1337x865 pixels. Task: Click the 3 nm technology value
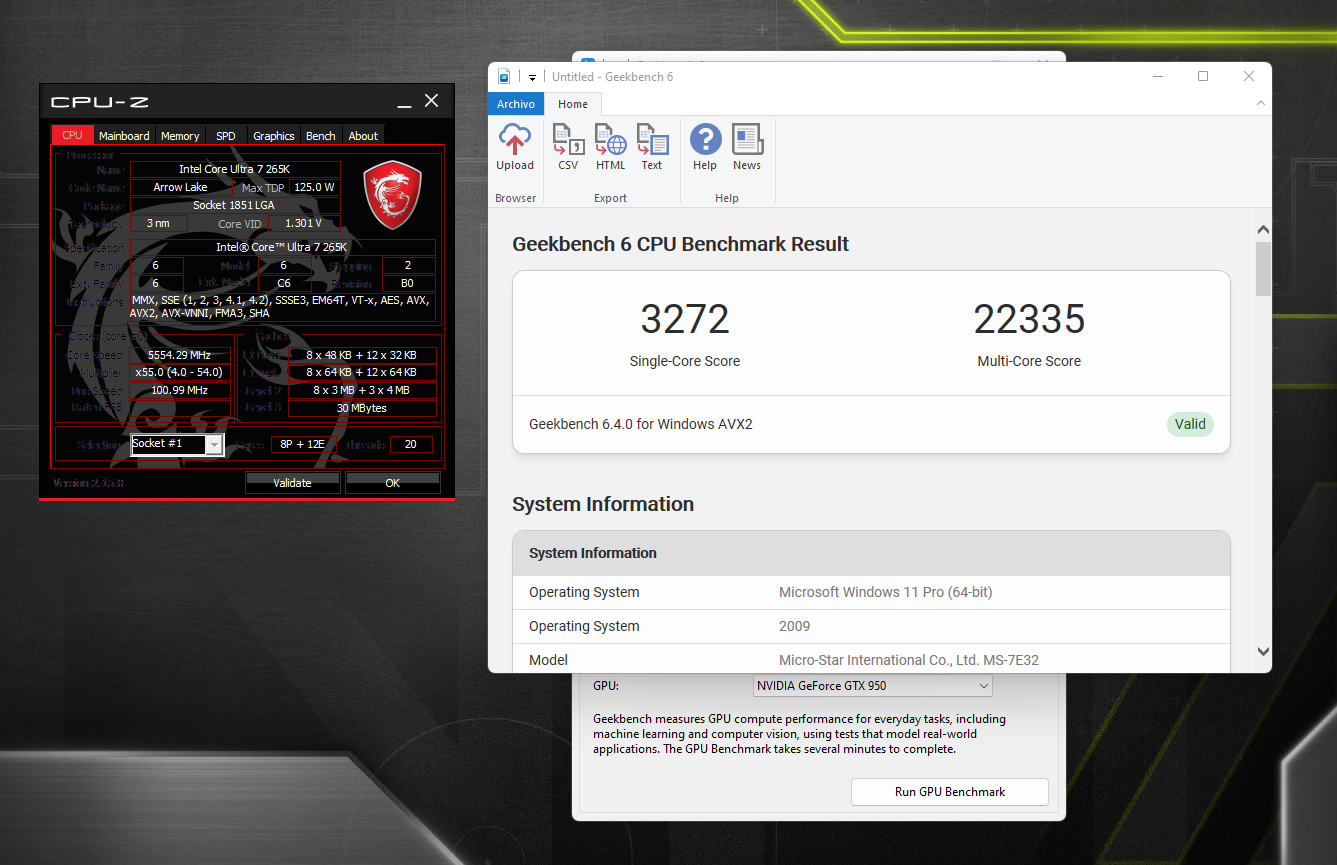click(x=158, y=223)
